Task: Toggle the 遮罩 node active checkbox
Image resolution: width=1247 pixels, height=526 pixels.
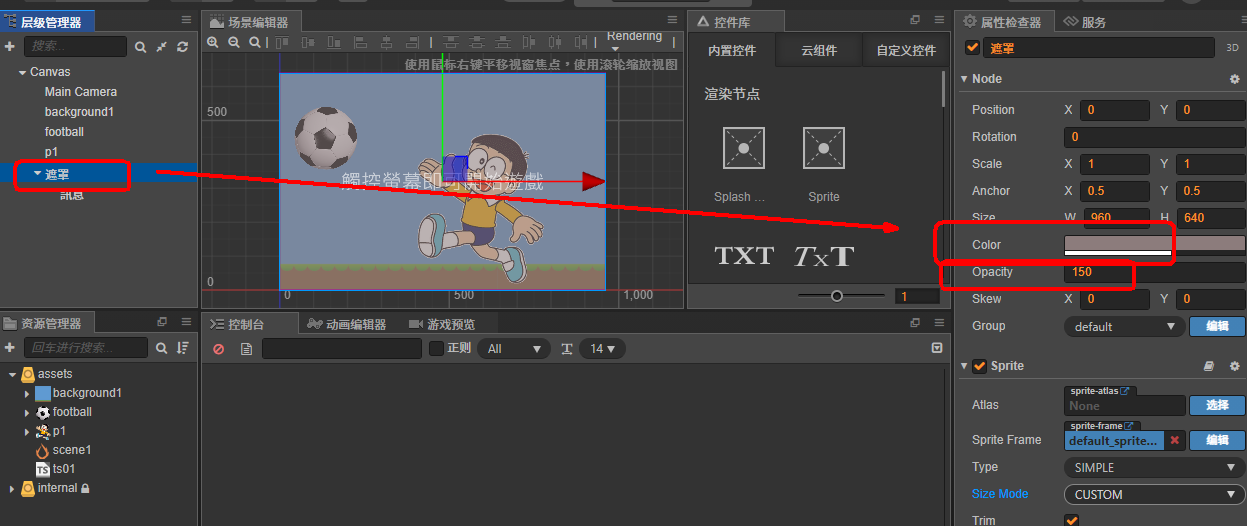Action: [972, 48]
